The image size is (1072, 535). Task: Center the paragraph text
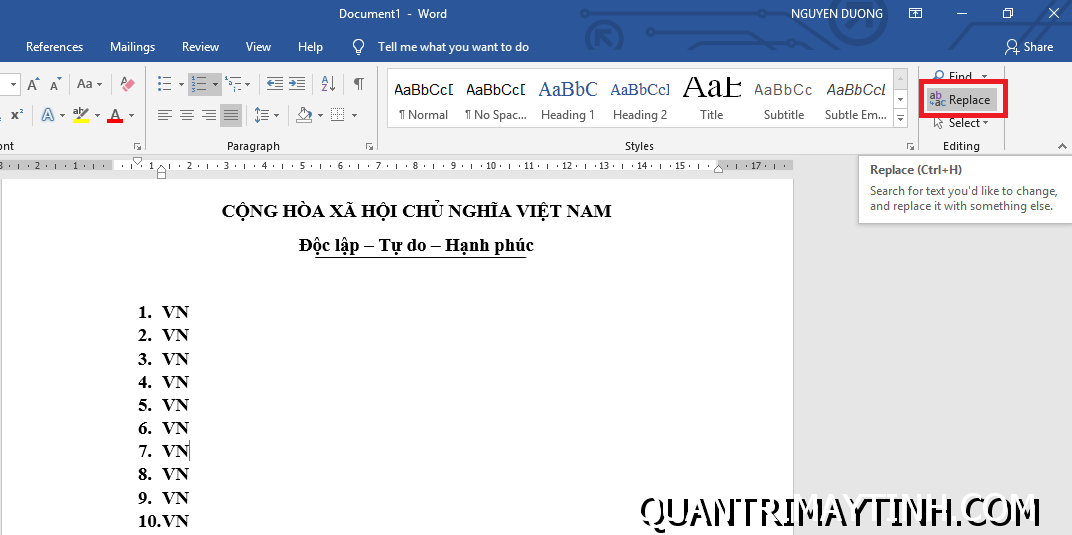[187, 115]
